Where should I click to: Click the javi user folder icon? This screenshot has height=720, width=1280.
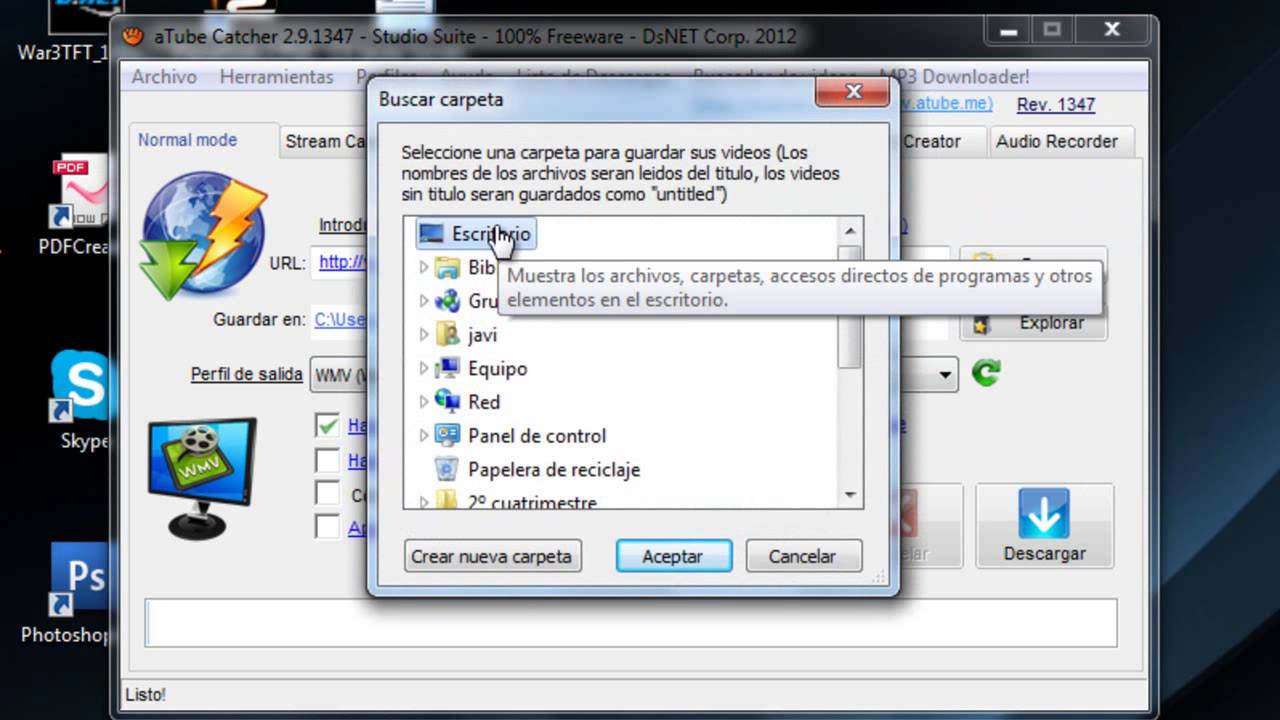point(448,334)
